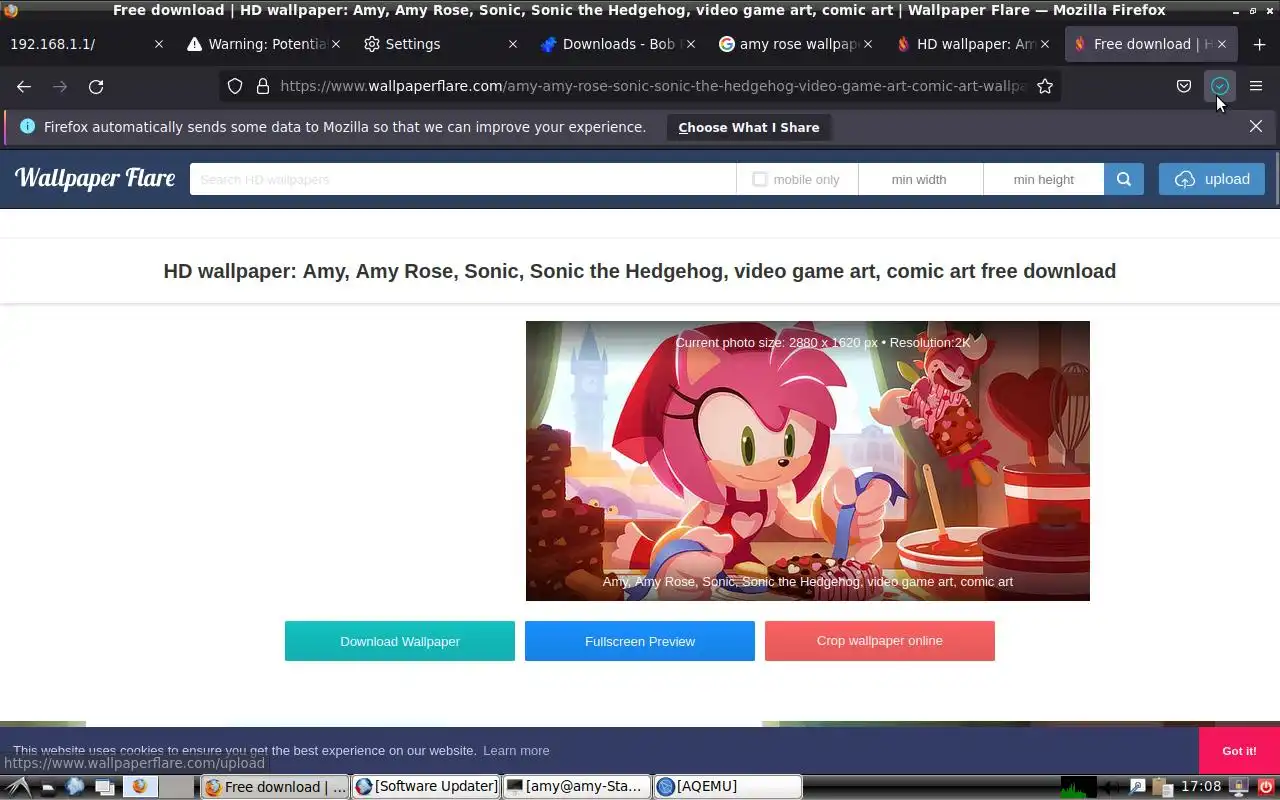1280x800 pixels.
Task: Close the 192.168.1.1 tab
Action: click(x=159, y=44)
